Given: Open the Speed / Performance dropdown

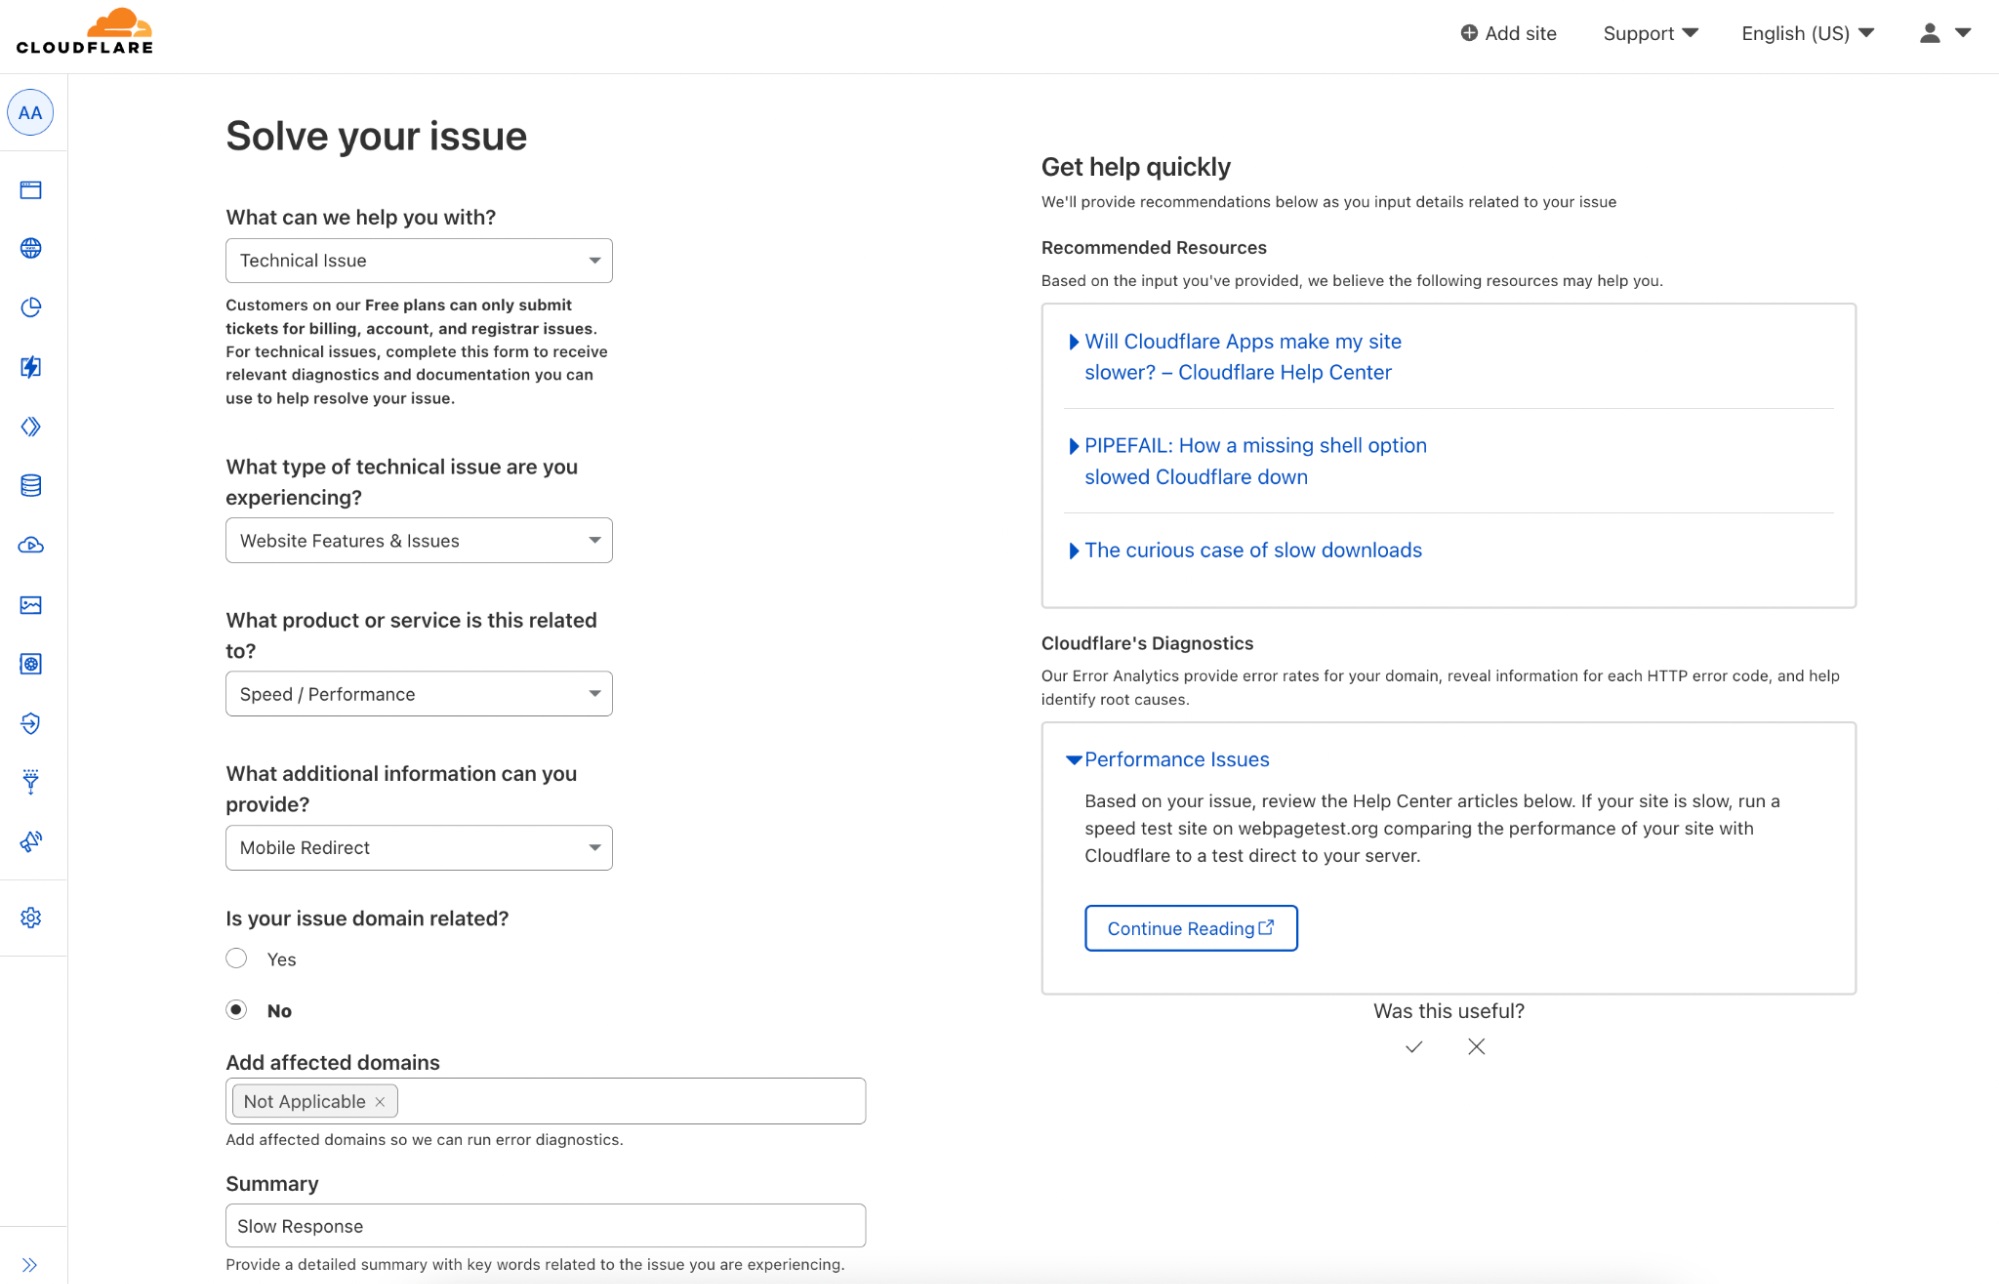Looking at the screenshot, I should (x=418, y=694).
